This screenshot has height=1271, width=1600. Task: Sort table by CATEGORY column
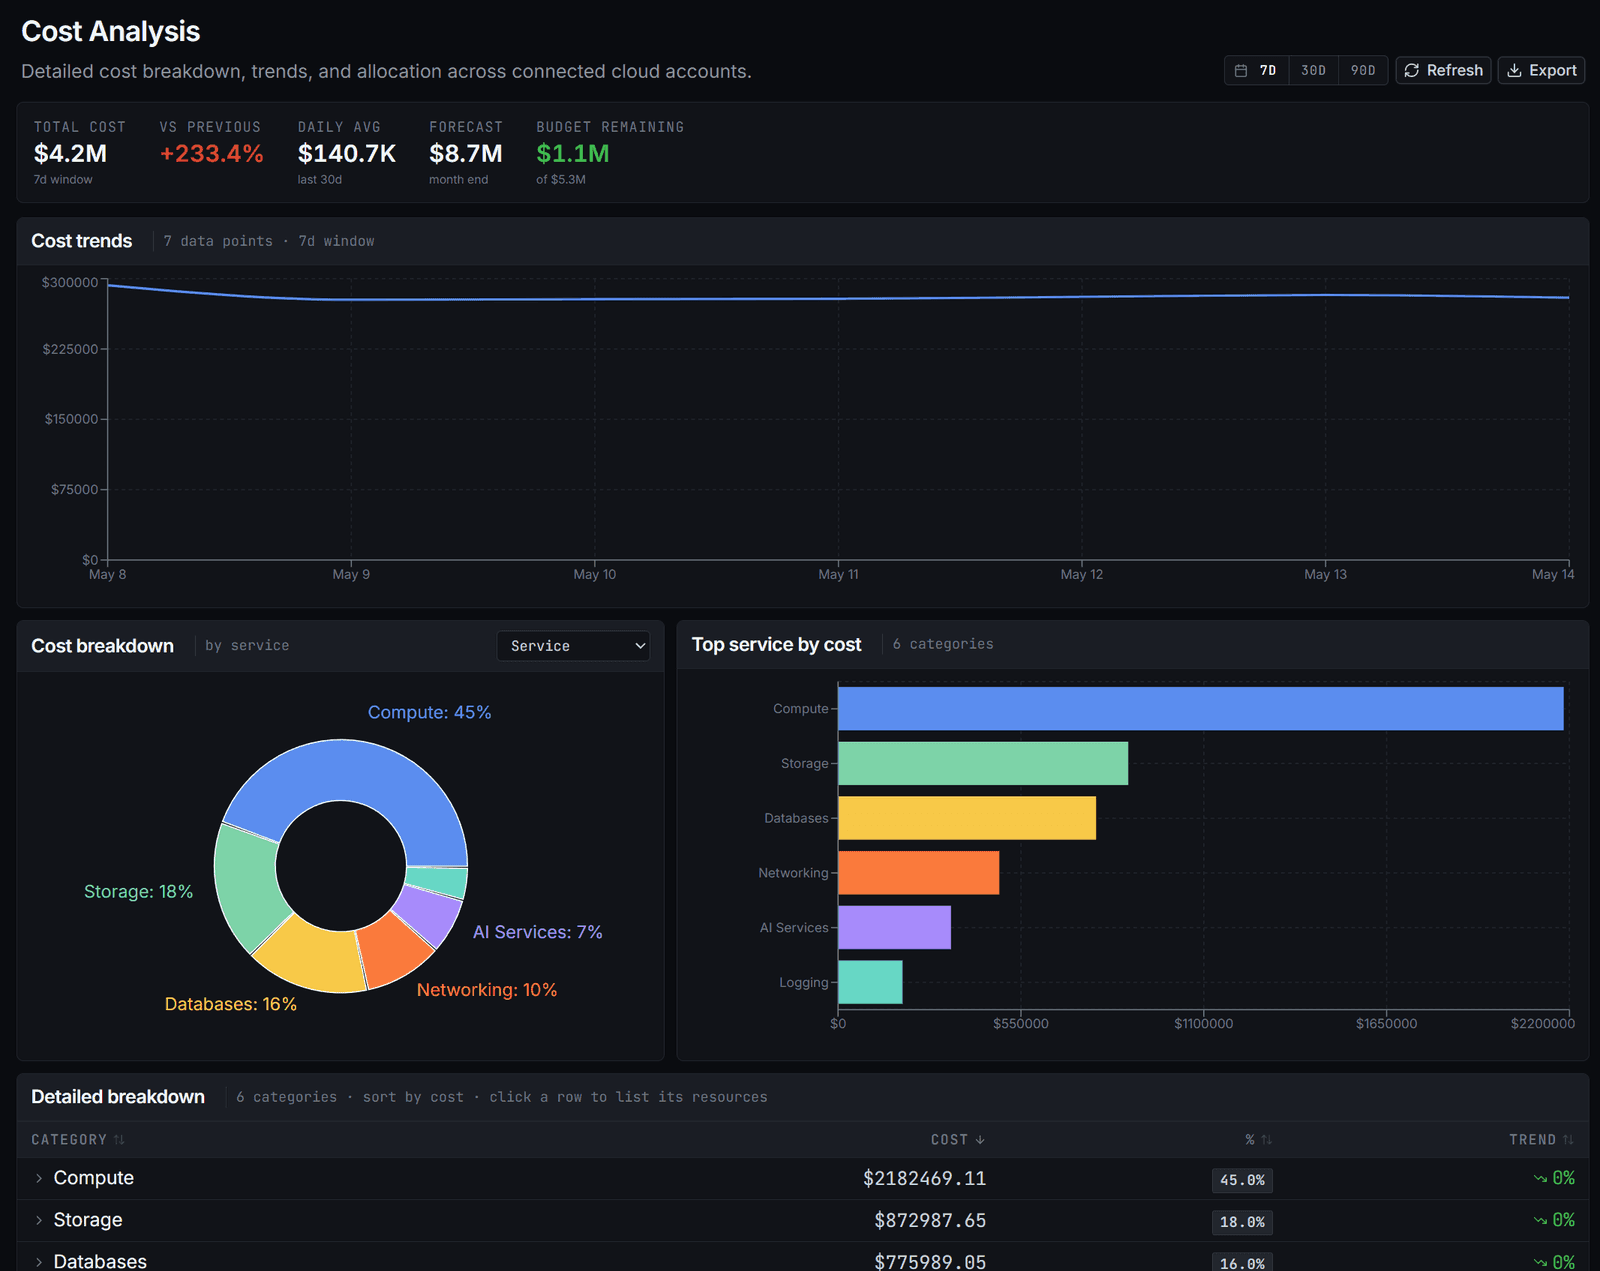(78, 1140)
